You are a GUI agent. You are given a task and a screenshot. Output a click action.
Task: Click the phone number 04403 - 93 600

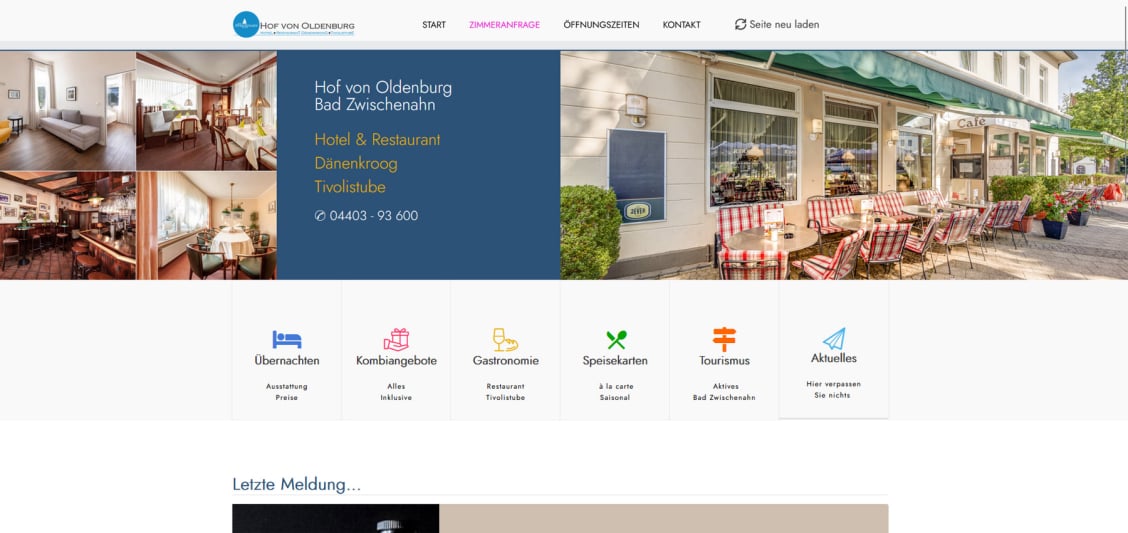[373, 216]
